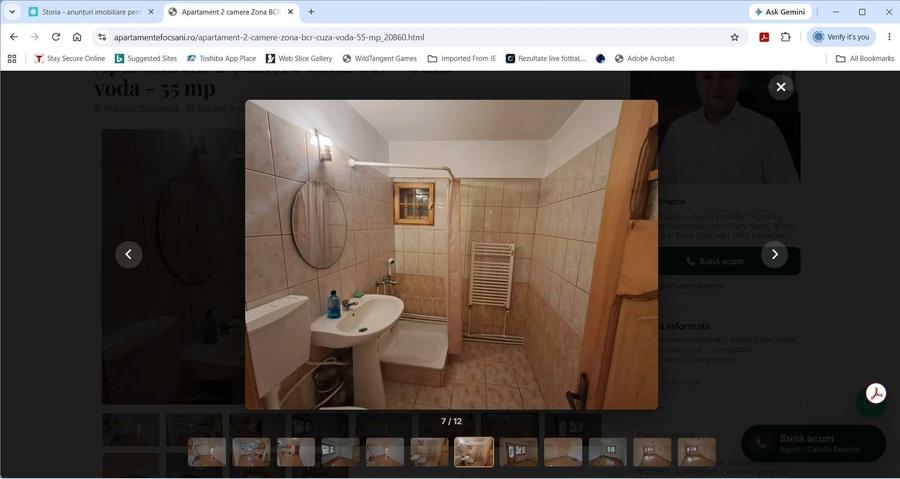Open Chrome's three-dot menu
Screen dimensions: 900x479
pos(889,37)
